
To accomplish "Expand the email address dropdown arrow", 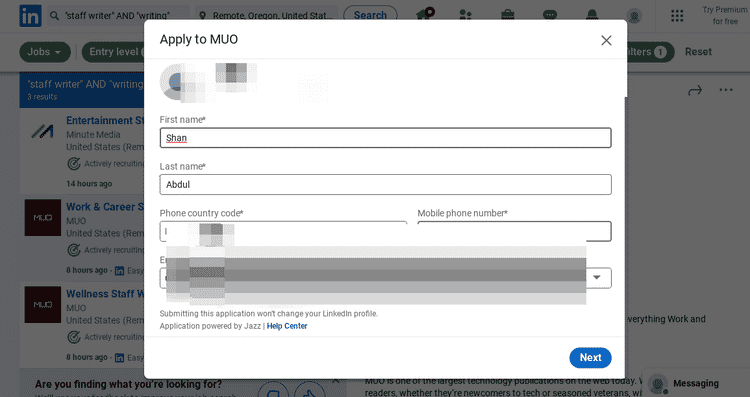I will [x=596, y=277].
